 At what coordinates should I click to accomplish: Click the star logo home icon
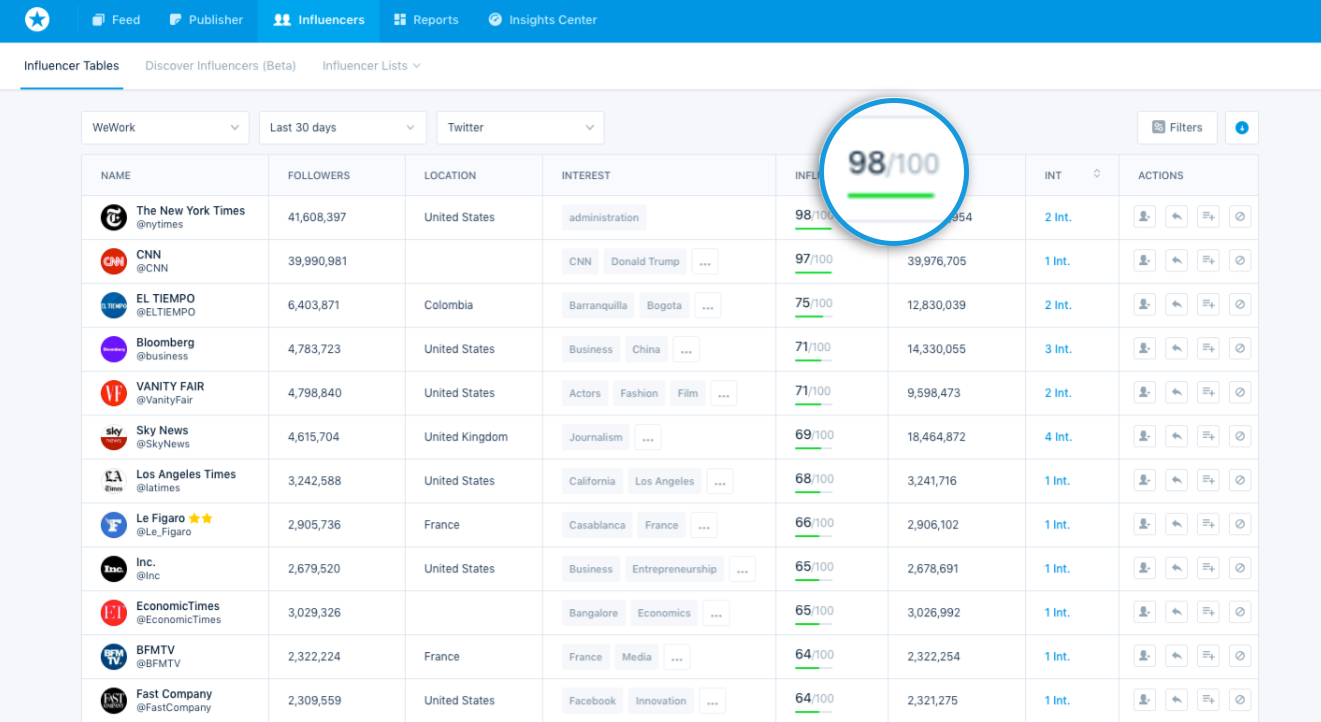tap(37, 19)
